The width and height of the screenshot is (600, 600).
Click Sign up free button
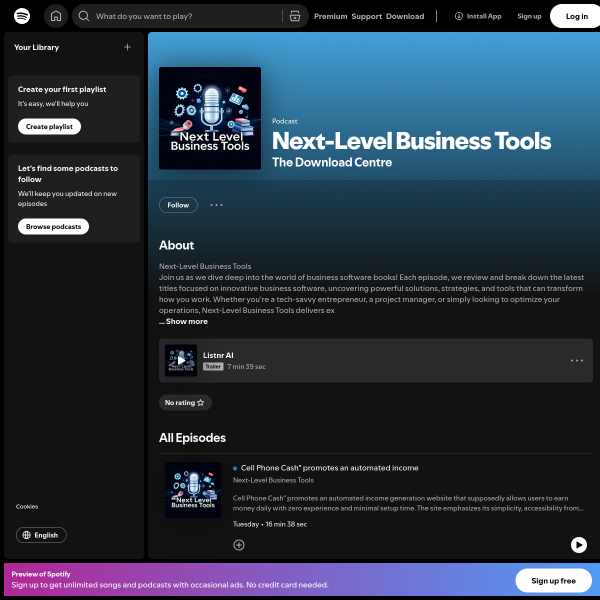[x=553, y=580]
